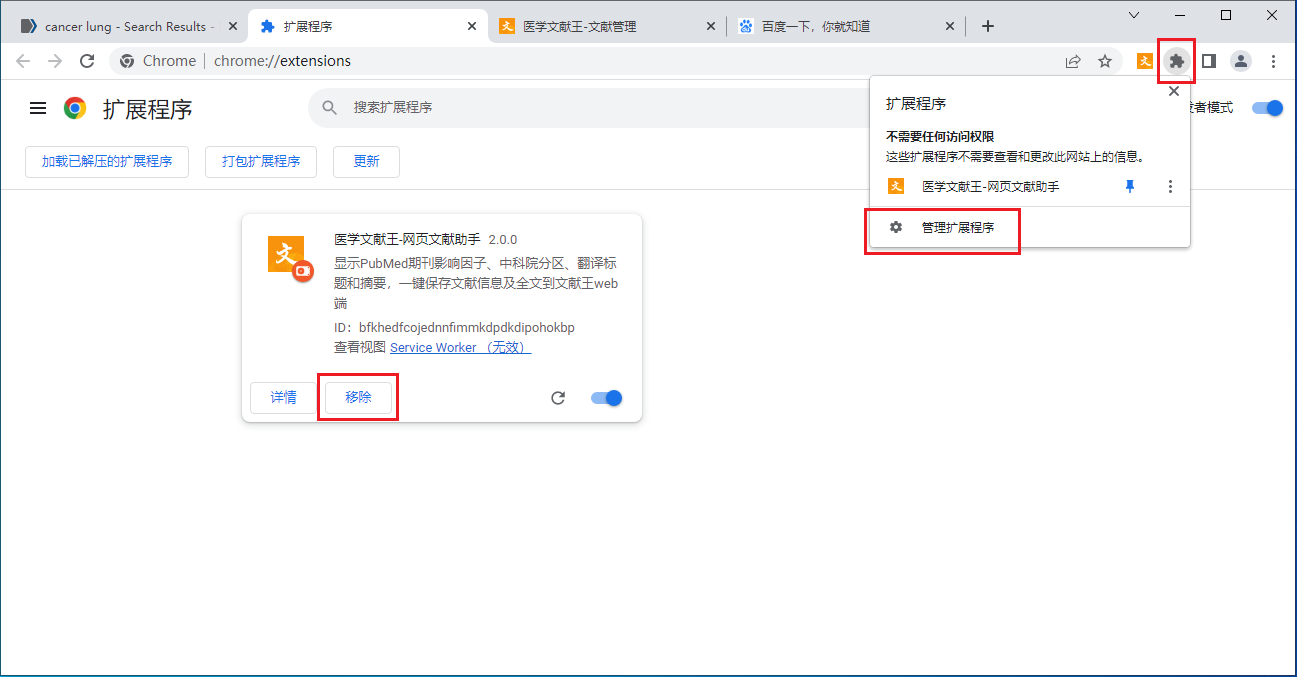The image size is (1297, 677).
Task: Click the 移除 button
Action: (x=358, y=397)
